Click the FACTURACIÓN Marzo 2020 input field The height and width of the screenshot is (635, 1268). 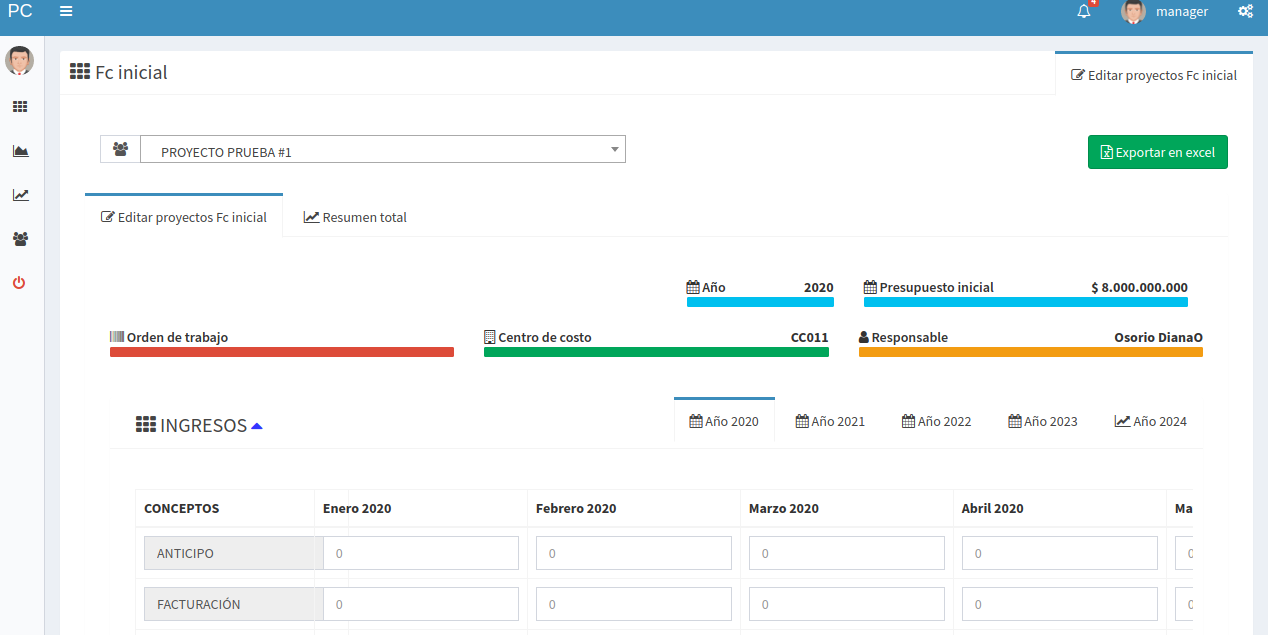tap(847, 604)
